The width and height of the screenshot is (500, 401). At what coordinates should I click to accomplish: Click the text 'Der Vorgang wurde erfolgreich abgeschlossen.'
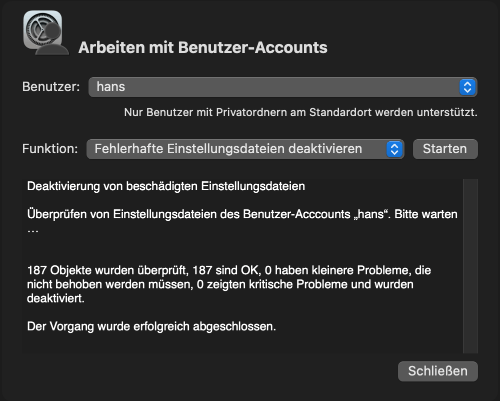[151, 326]
